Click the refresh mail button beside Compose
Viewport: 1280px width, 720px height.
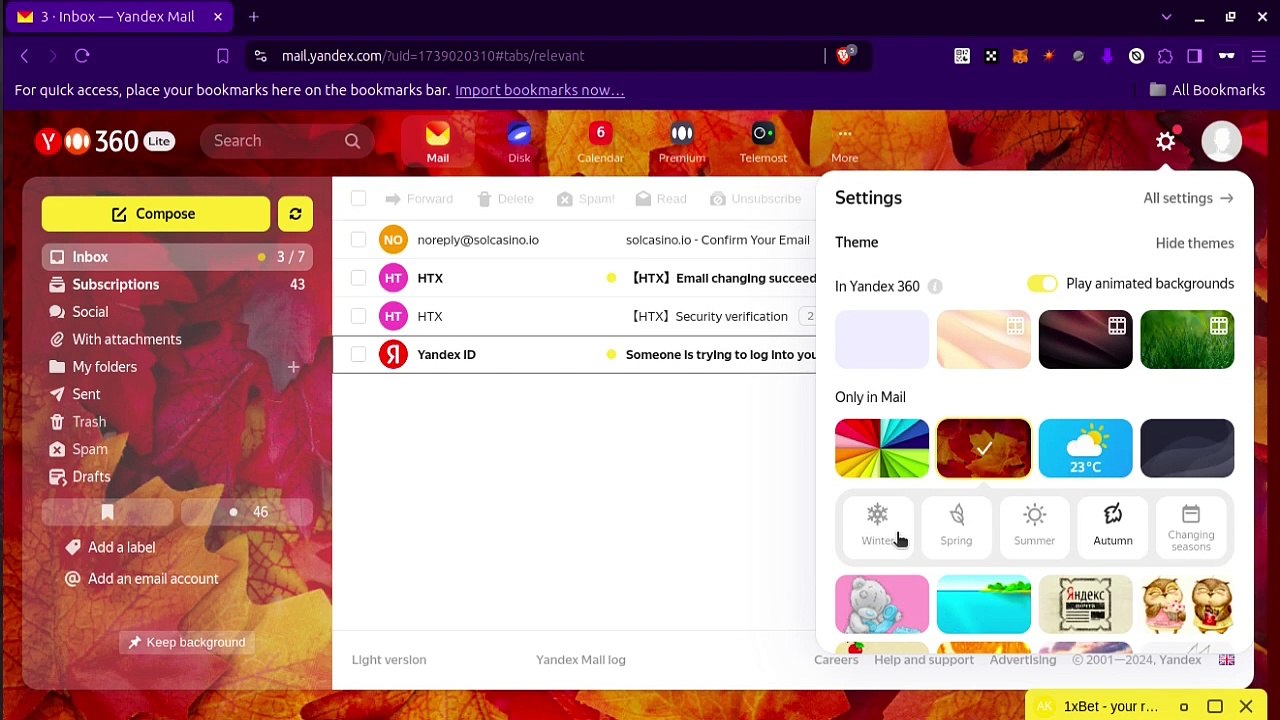coord(295,214)
